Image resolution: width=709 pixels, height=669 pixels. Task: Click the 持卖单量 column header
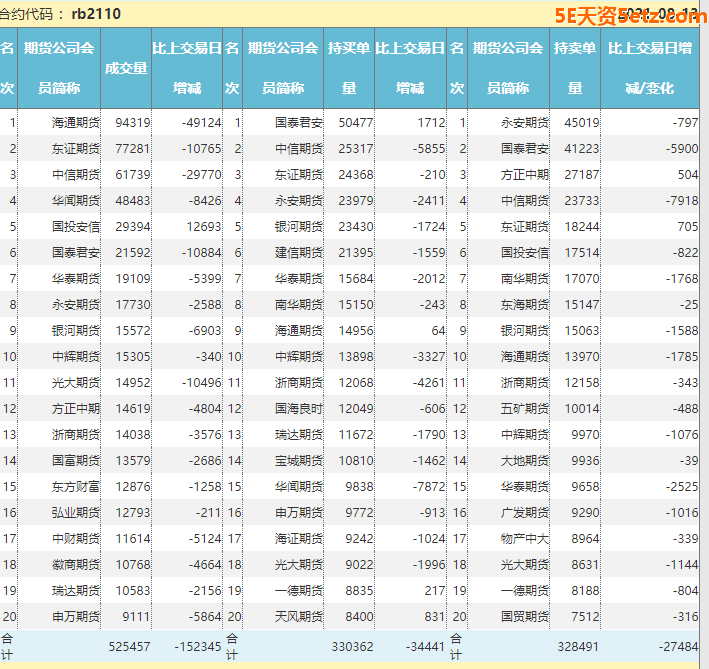[x=575, y=68]
